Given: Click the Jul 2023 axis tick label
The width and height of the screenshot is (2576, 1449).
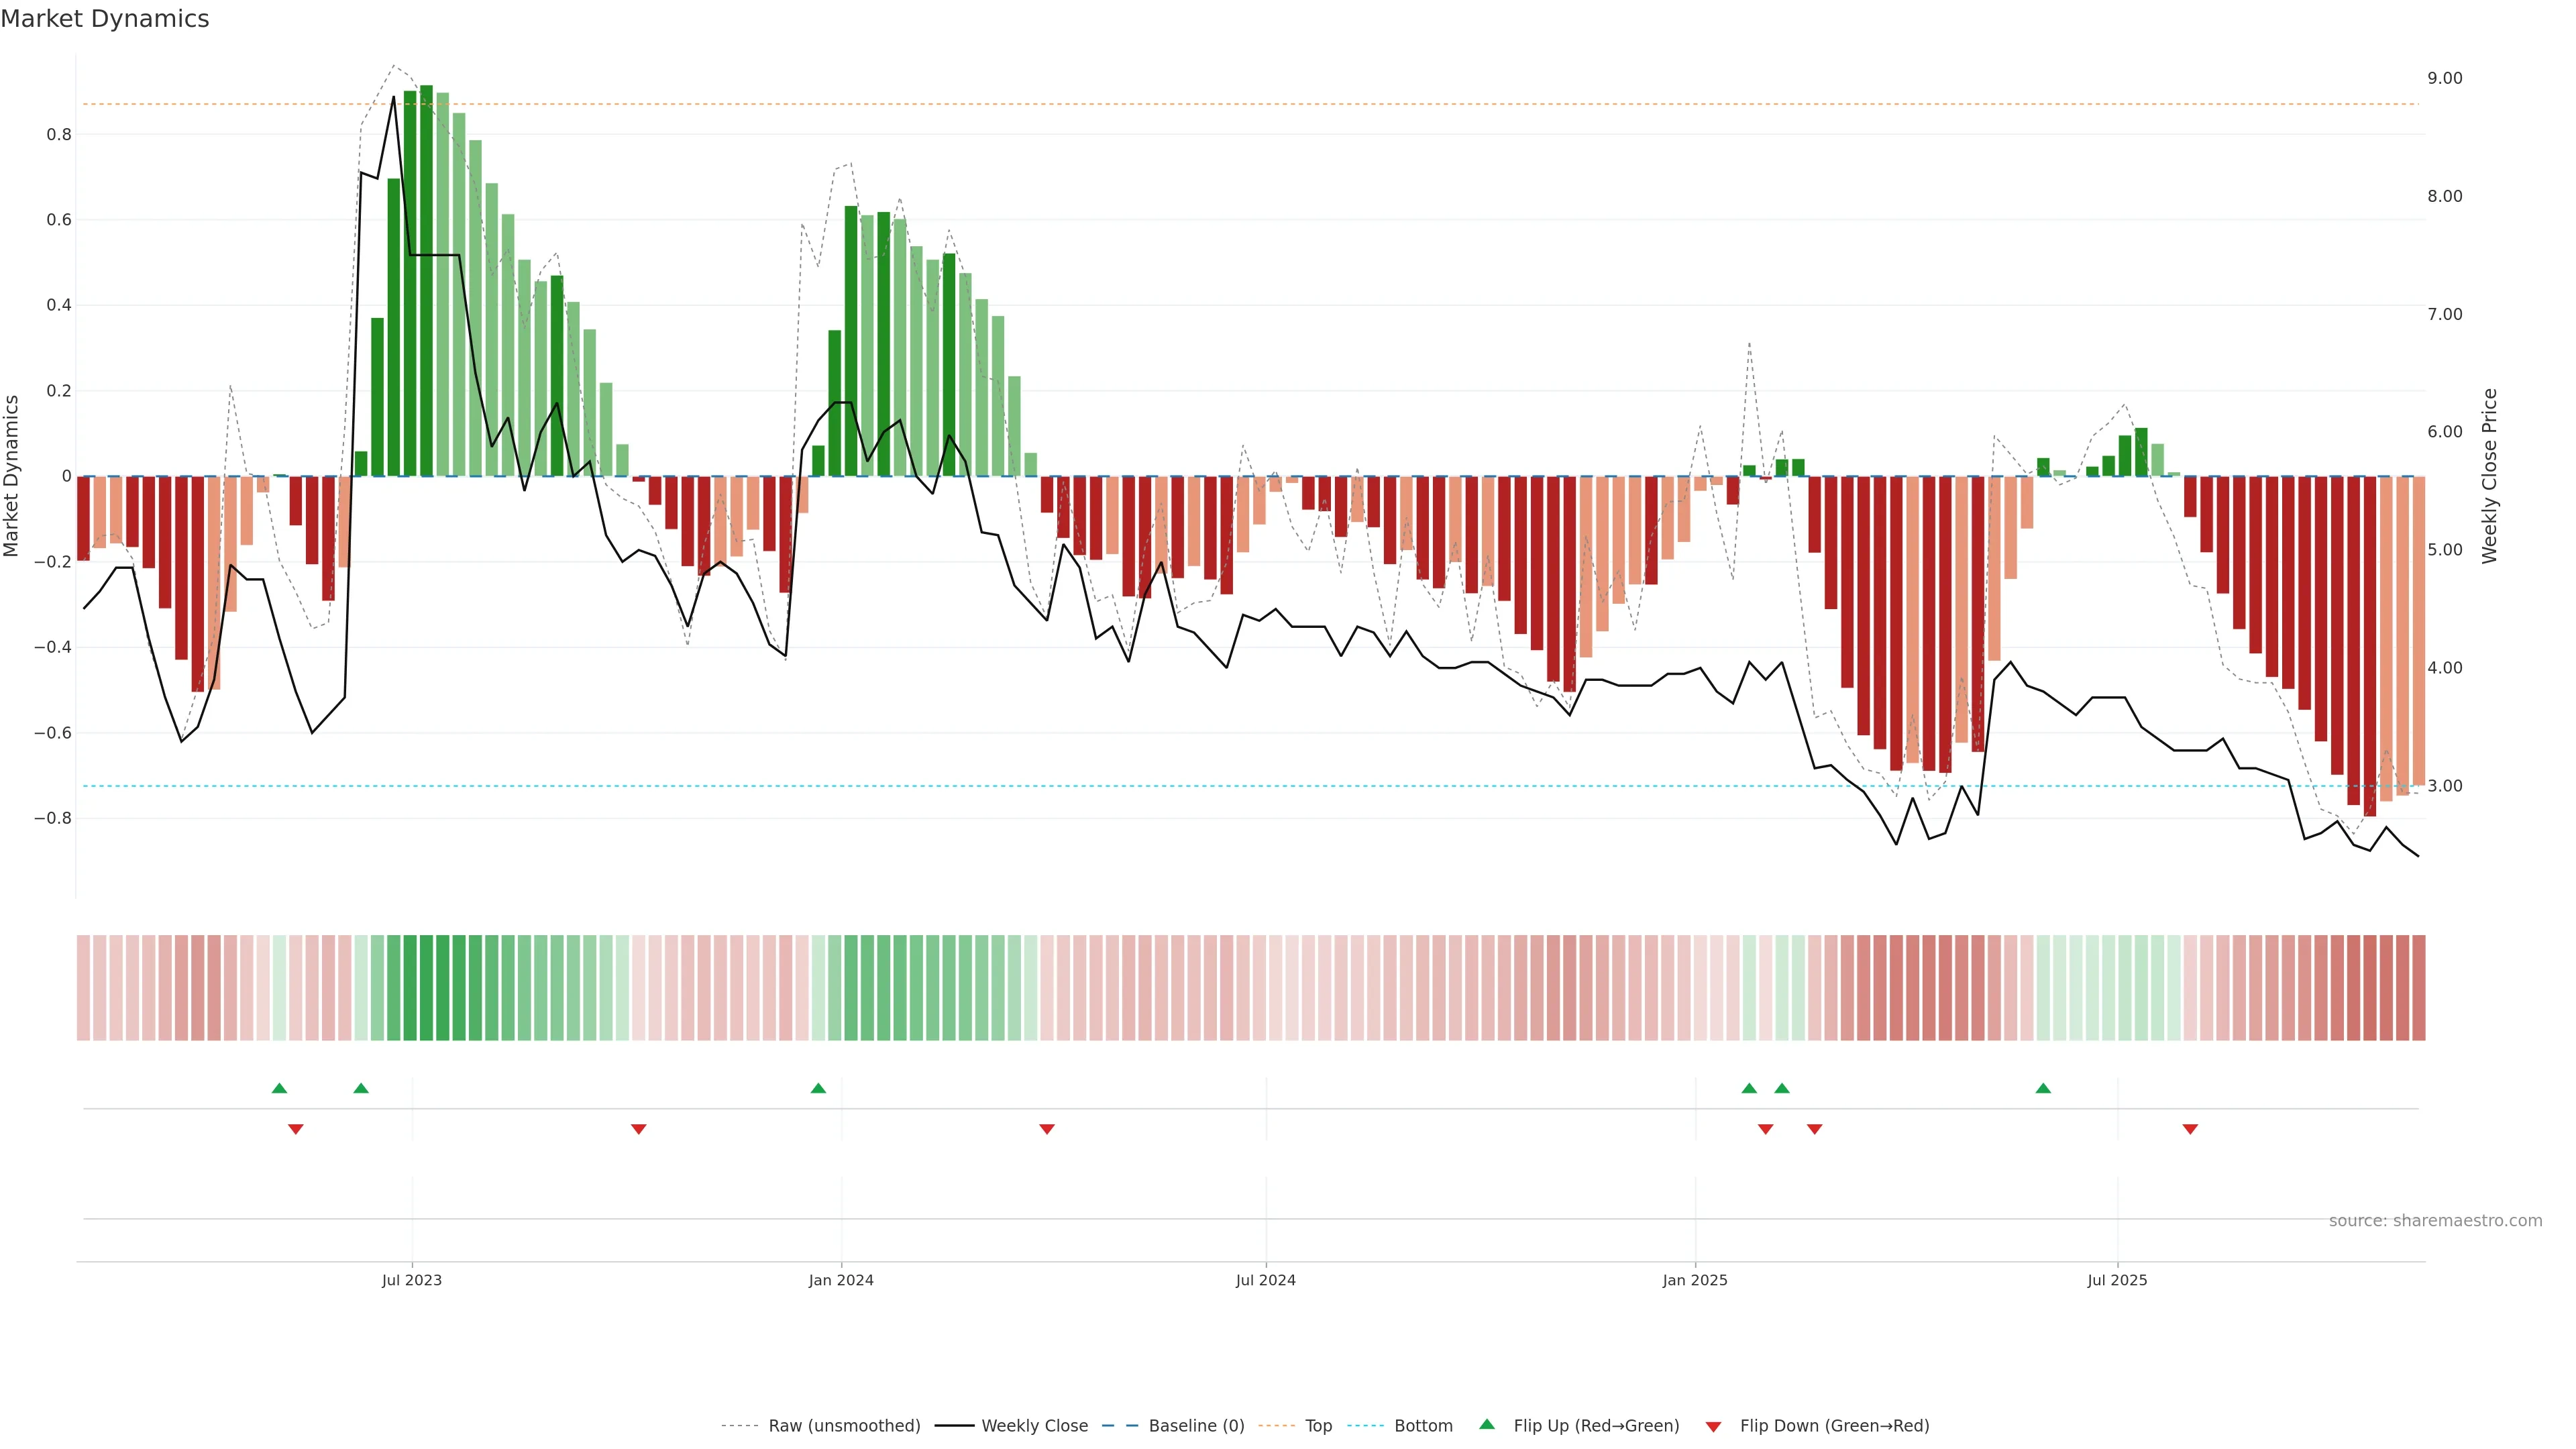Looking at the screenshot, I should tap(411, 1280).
